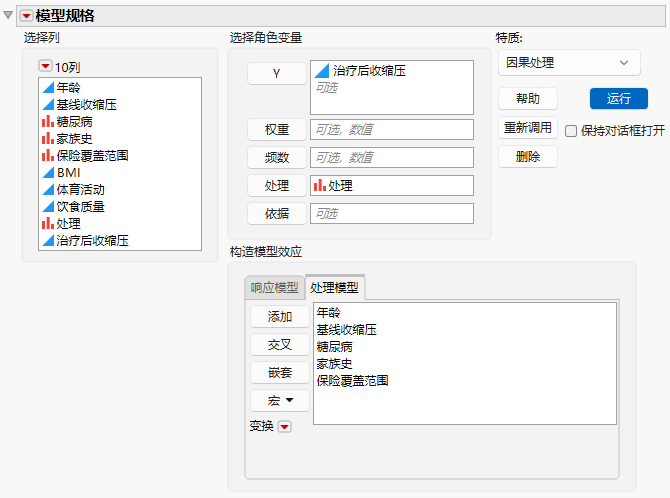Click the 删除 button
The height and width of the screenshot is (498, 670).
(528, 156)
